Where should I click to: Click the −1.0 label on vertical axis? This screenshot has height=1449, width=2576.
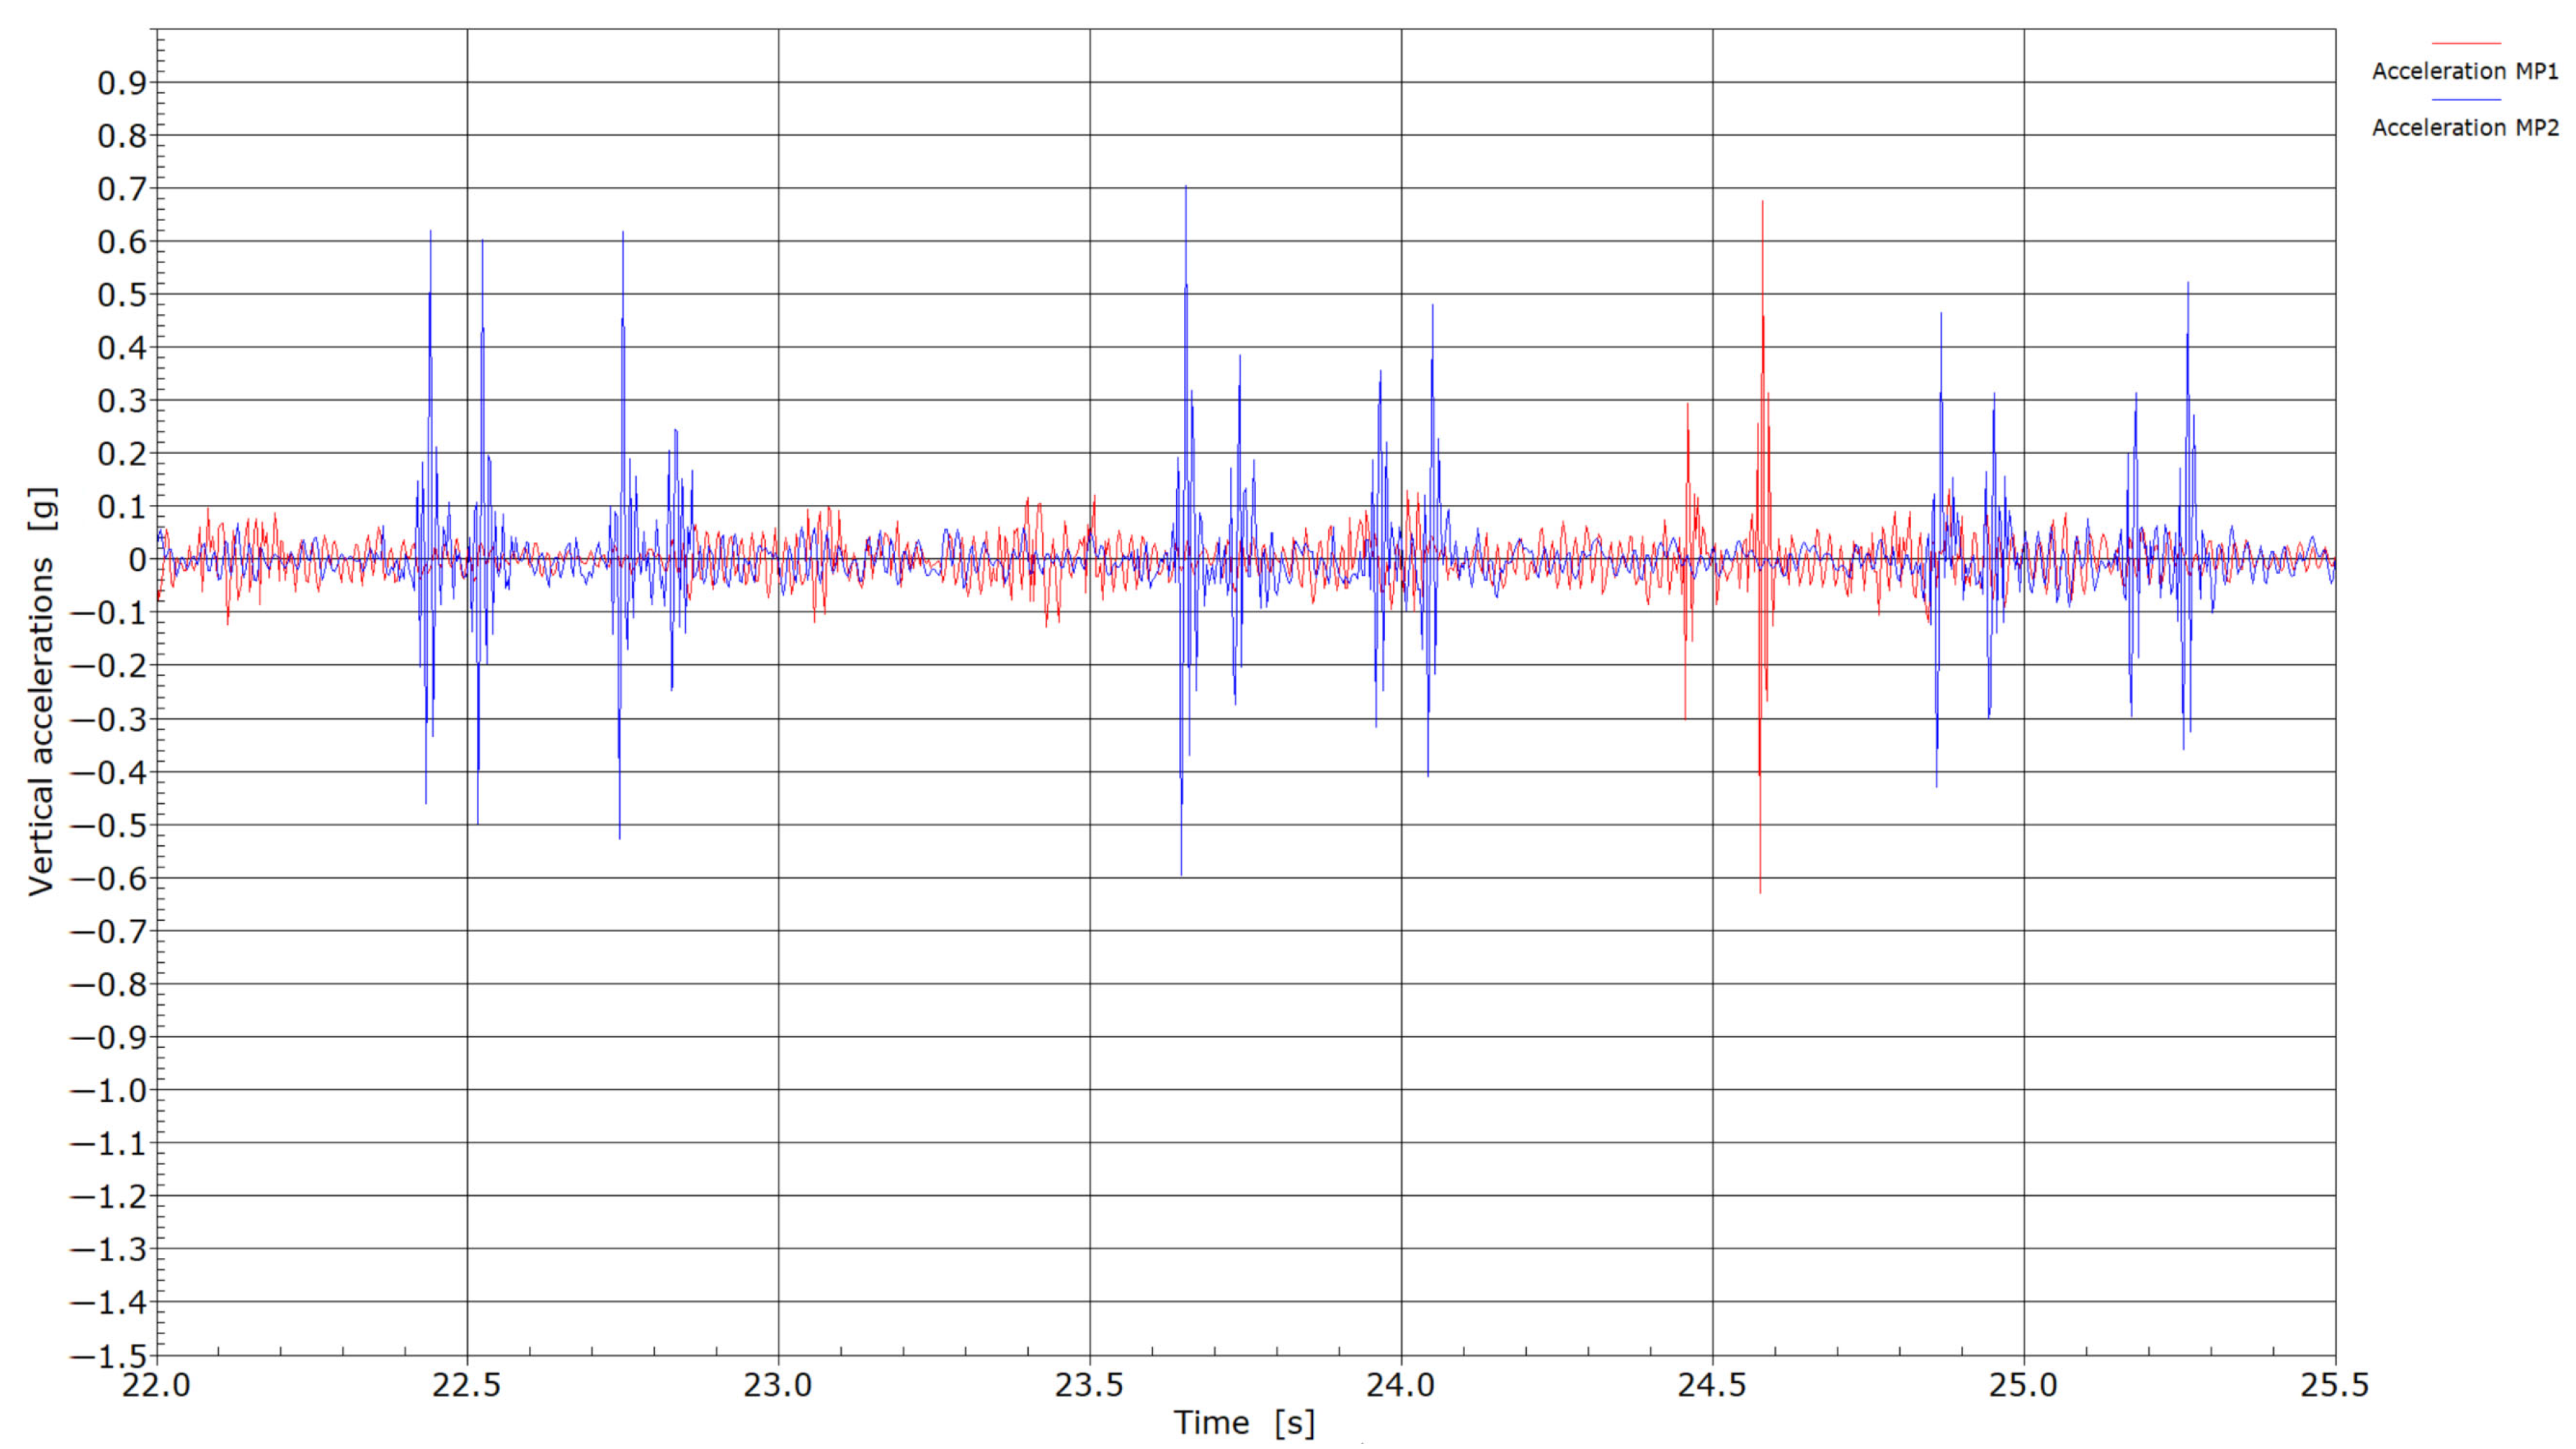(108, 1090)
